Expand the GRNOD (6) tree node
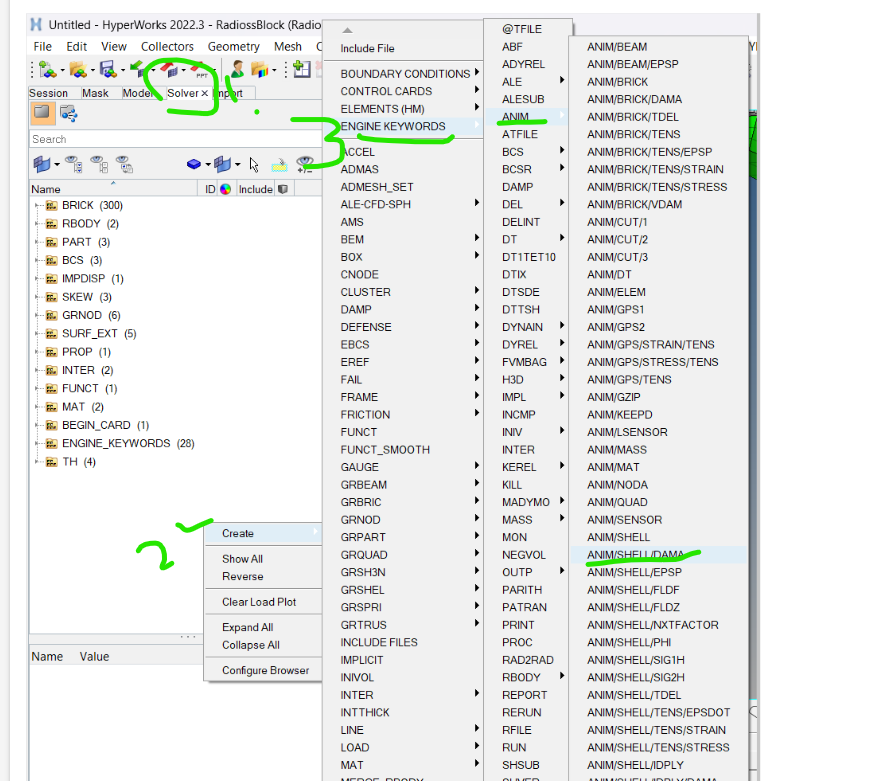 point(37,316)
